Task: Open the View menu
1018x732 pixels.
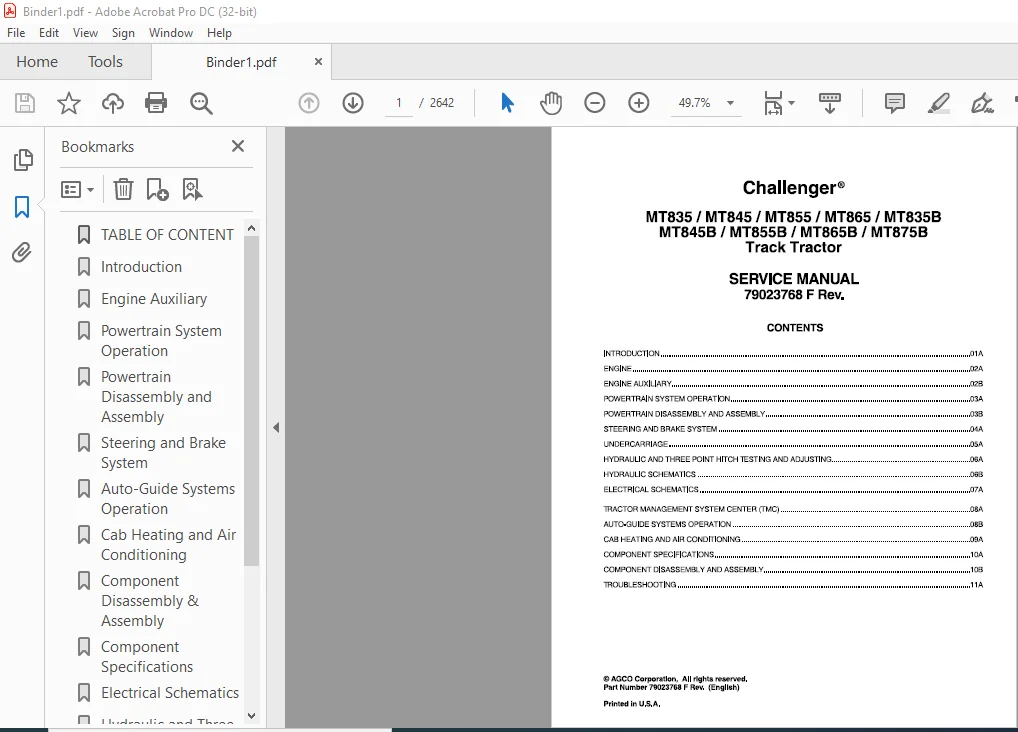Action: pyautogui.click(x=85, y=32)
